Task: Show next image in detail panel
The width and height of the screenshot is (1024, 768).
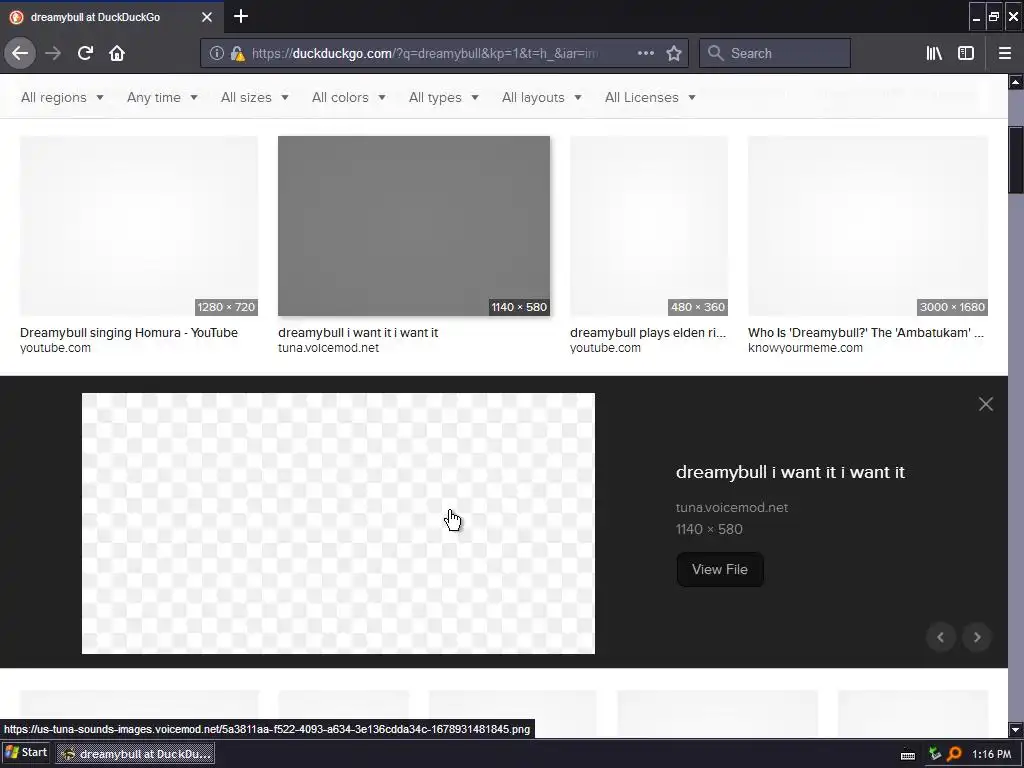Action: (977, 637)
